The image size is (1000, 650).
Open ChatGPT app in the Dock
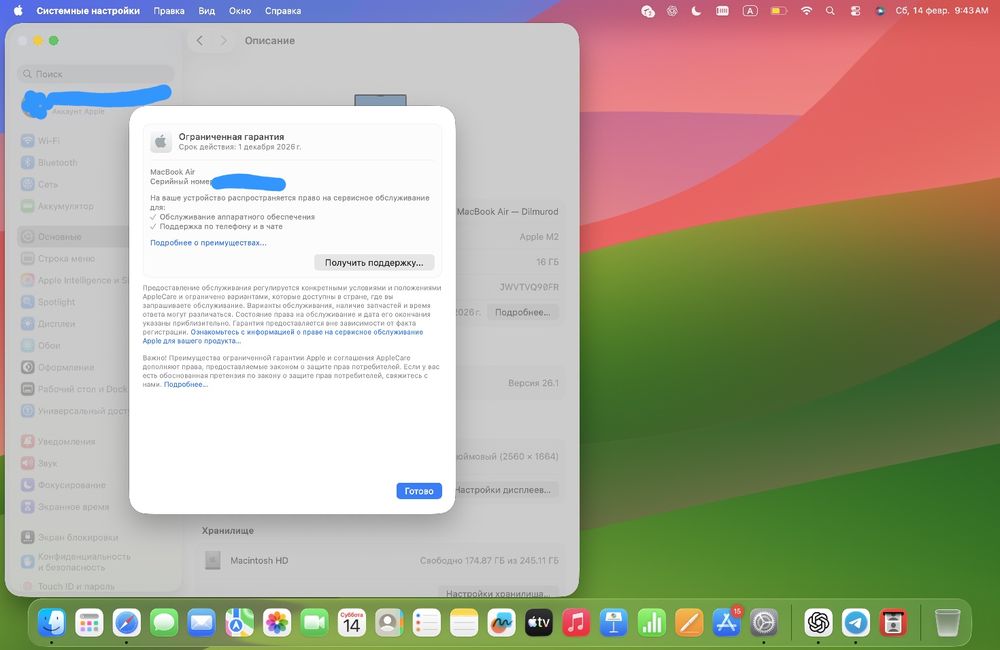point(818,622)
